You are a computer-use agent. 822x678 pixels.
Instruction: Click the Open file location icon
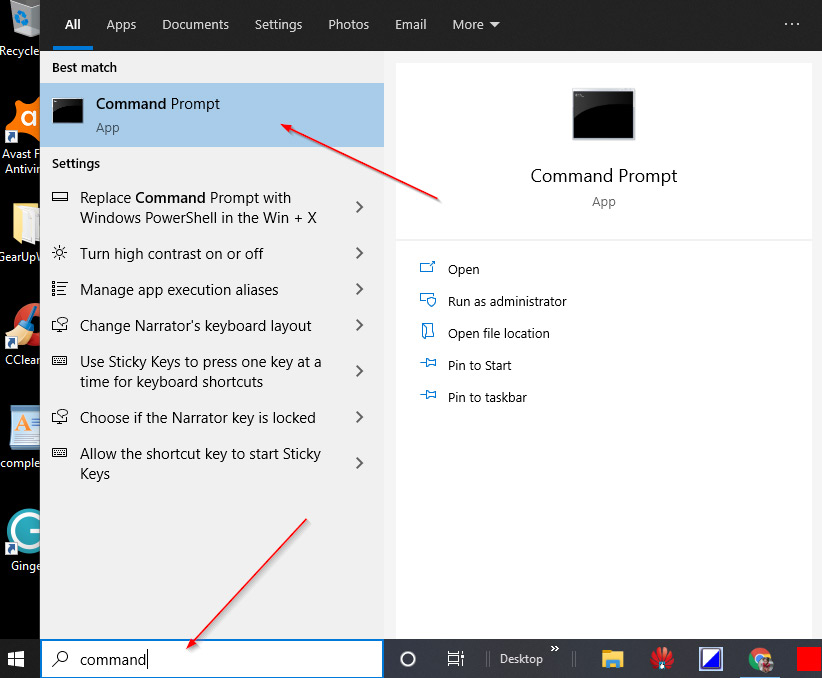point(428,331)
